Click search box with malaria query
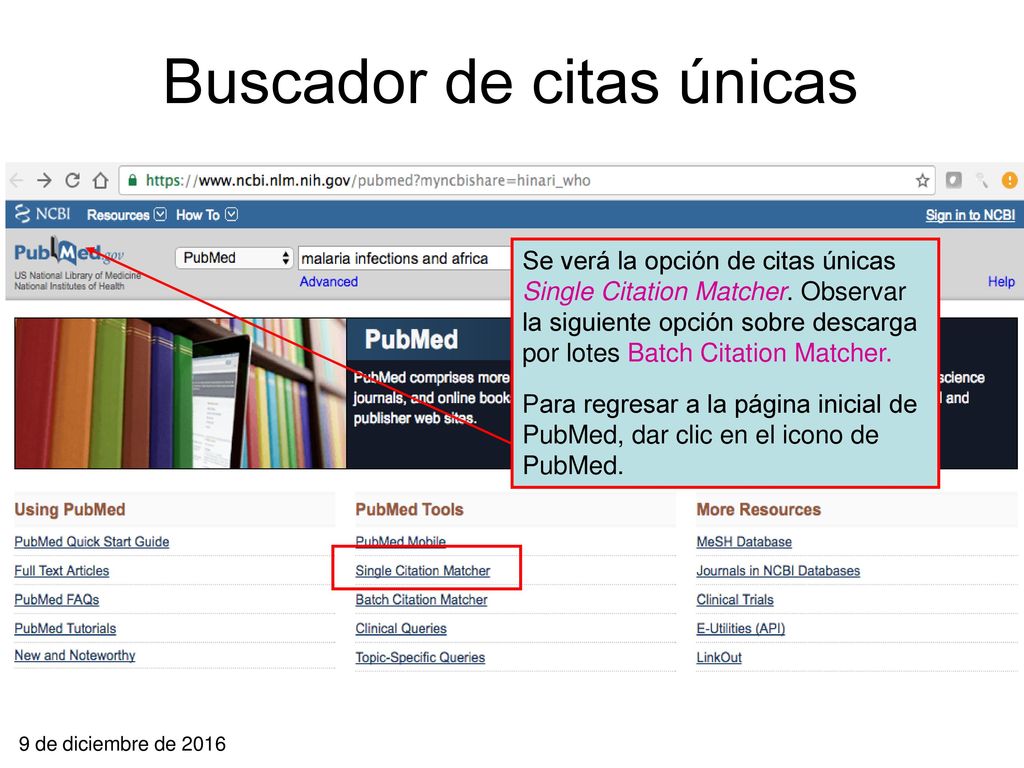1024x768 pixels. pyautogui.click(x=404, y=259)
